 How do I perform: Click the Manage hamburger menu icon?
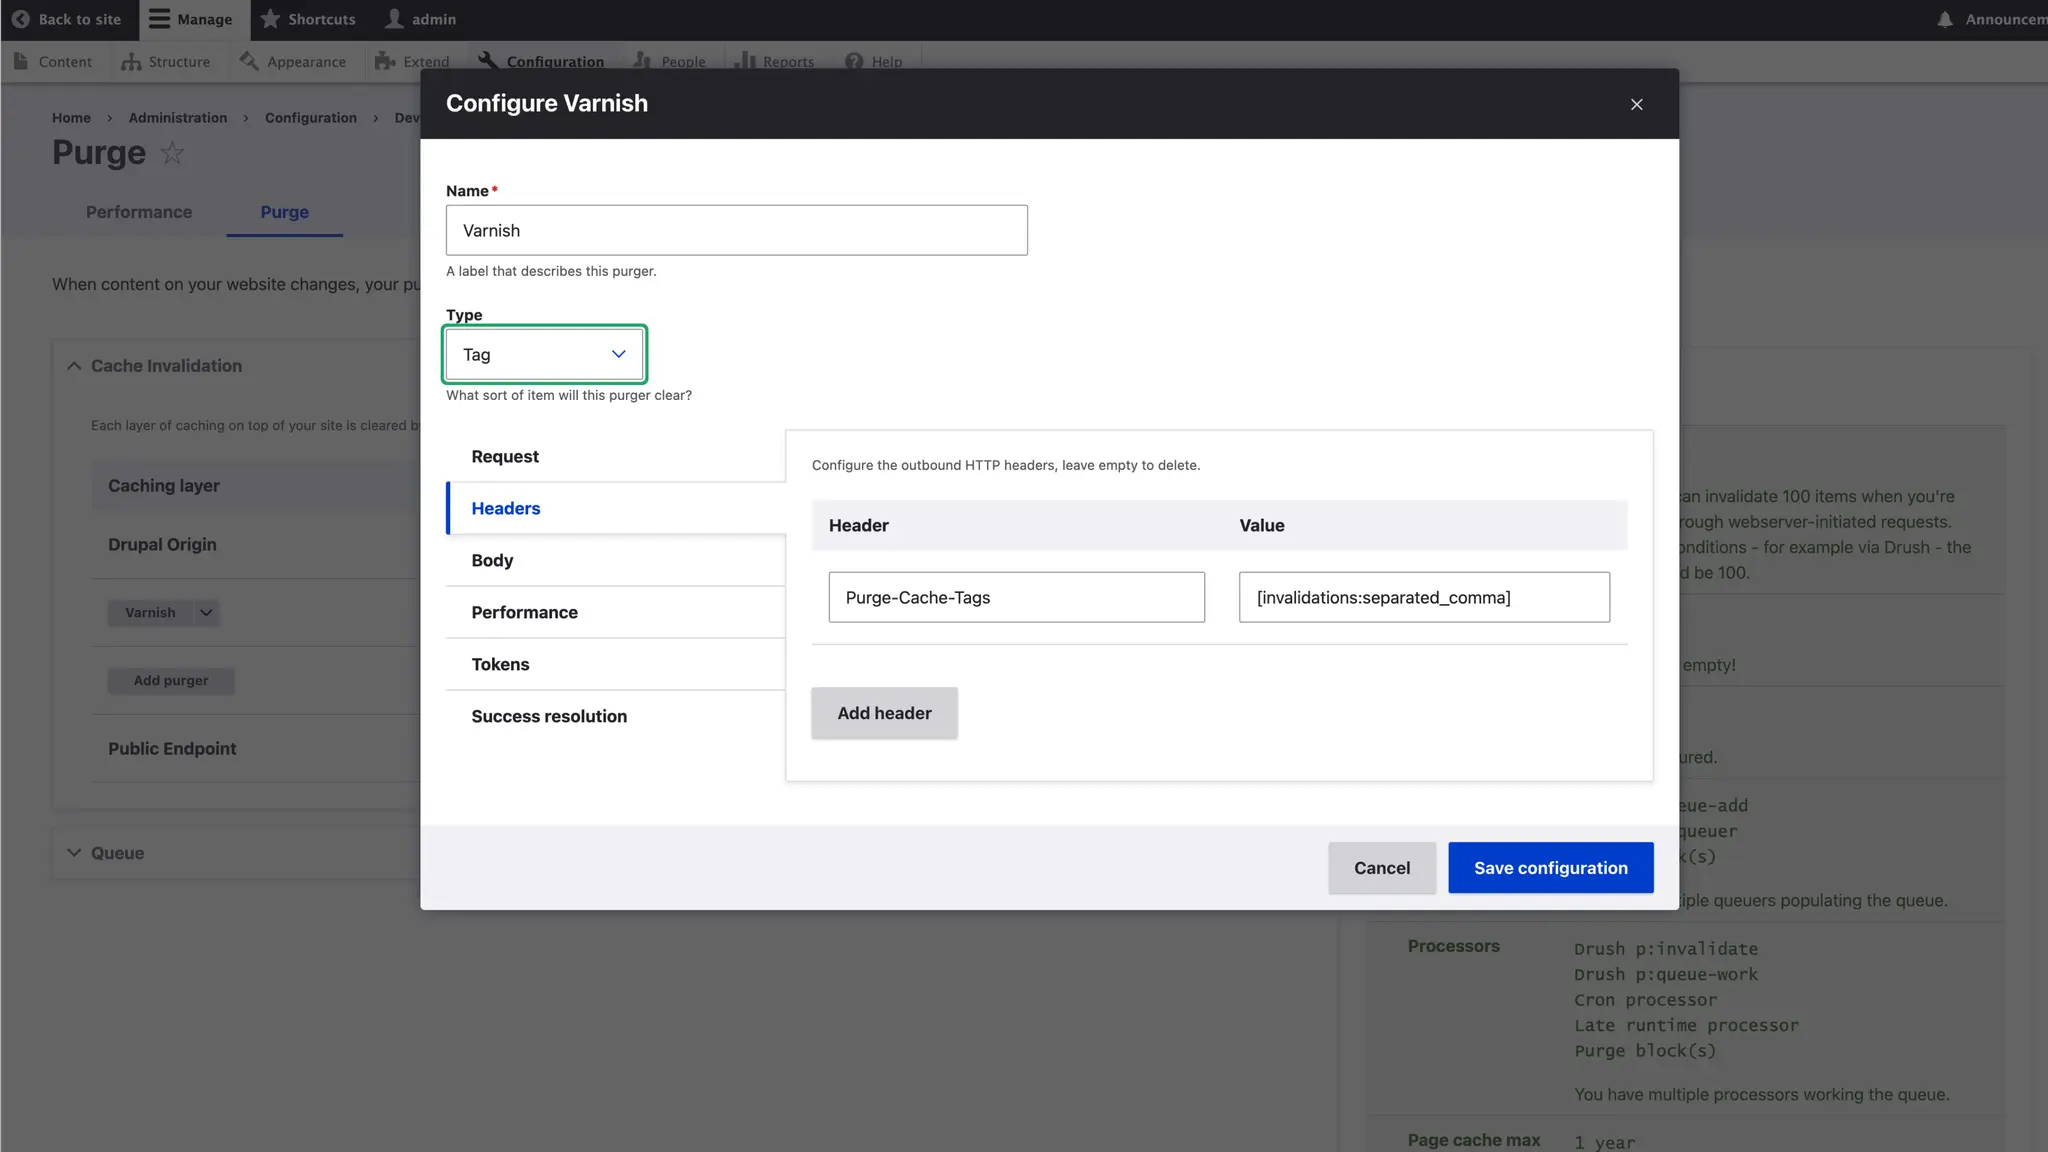[x=159, y=19]
